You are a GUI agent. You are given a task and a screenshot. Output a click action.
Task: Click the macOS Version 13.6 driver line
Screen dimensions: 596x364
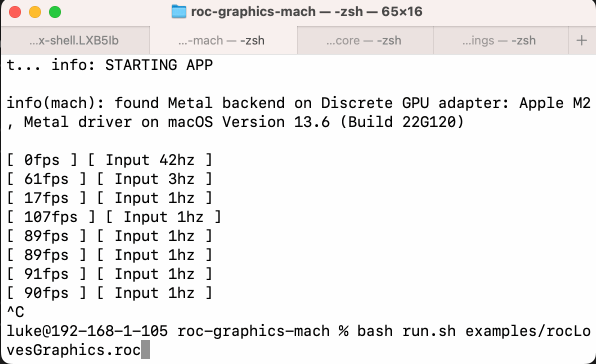click(x=236, y=122)
